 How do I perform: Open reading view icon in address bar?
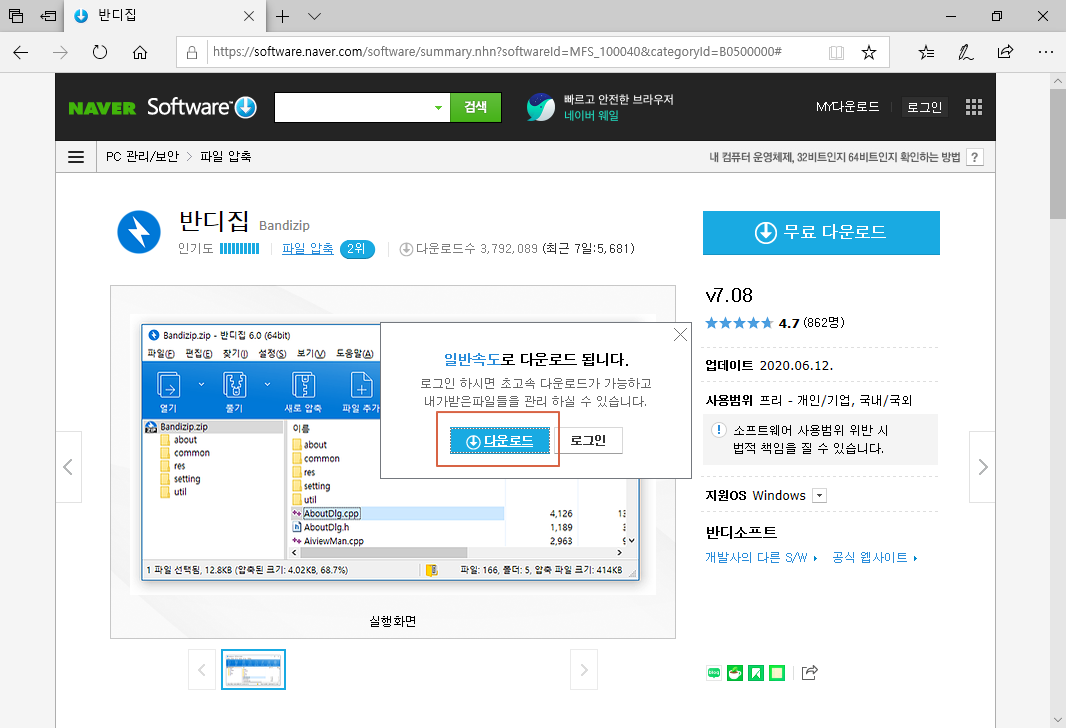click(836, 52)
